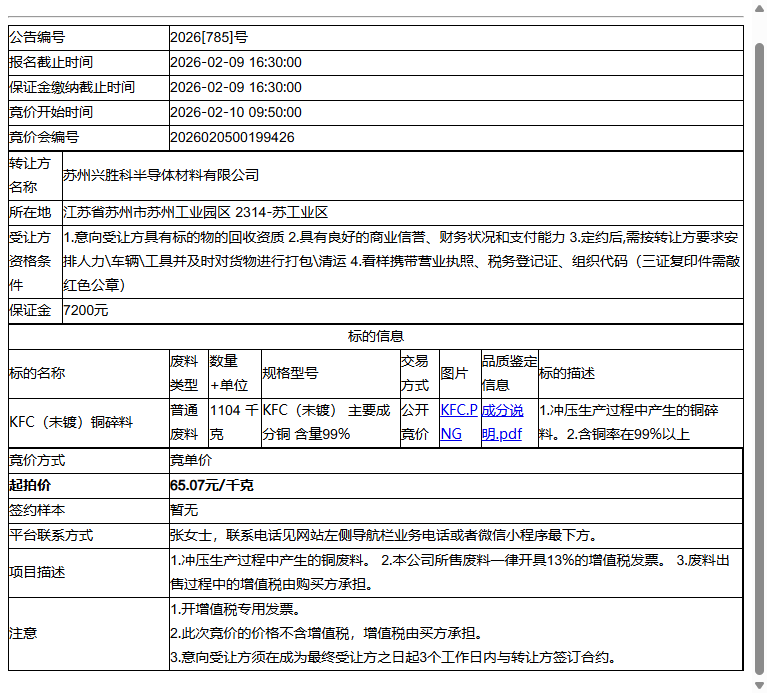Click the 交易方式 column header

[420, 374]
